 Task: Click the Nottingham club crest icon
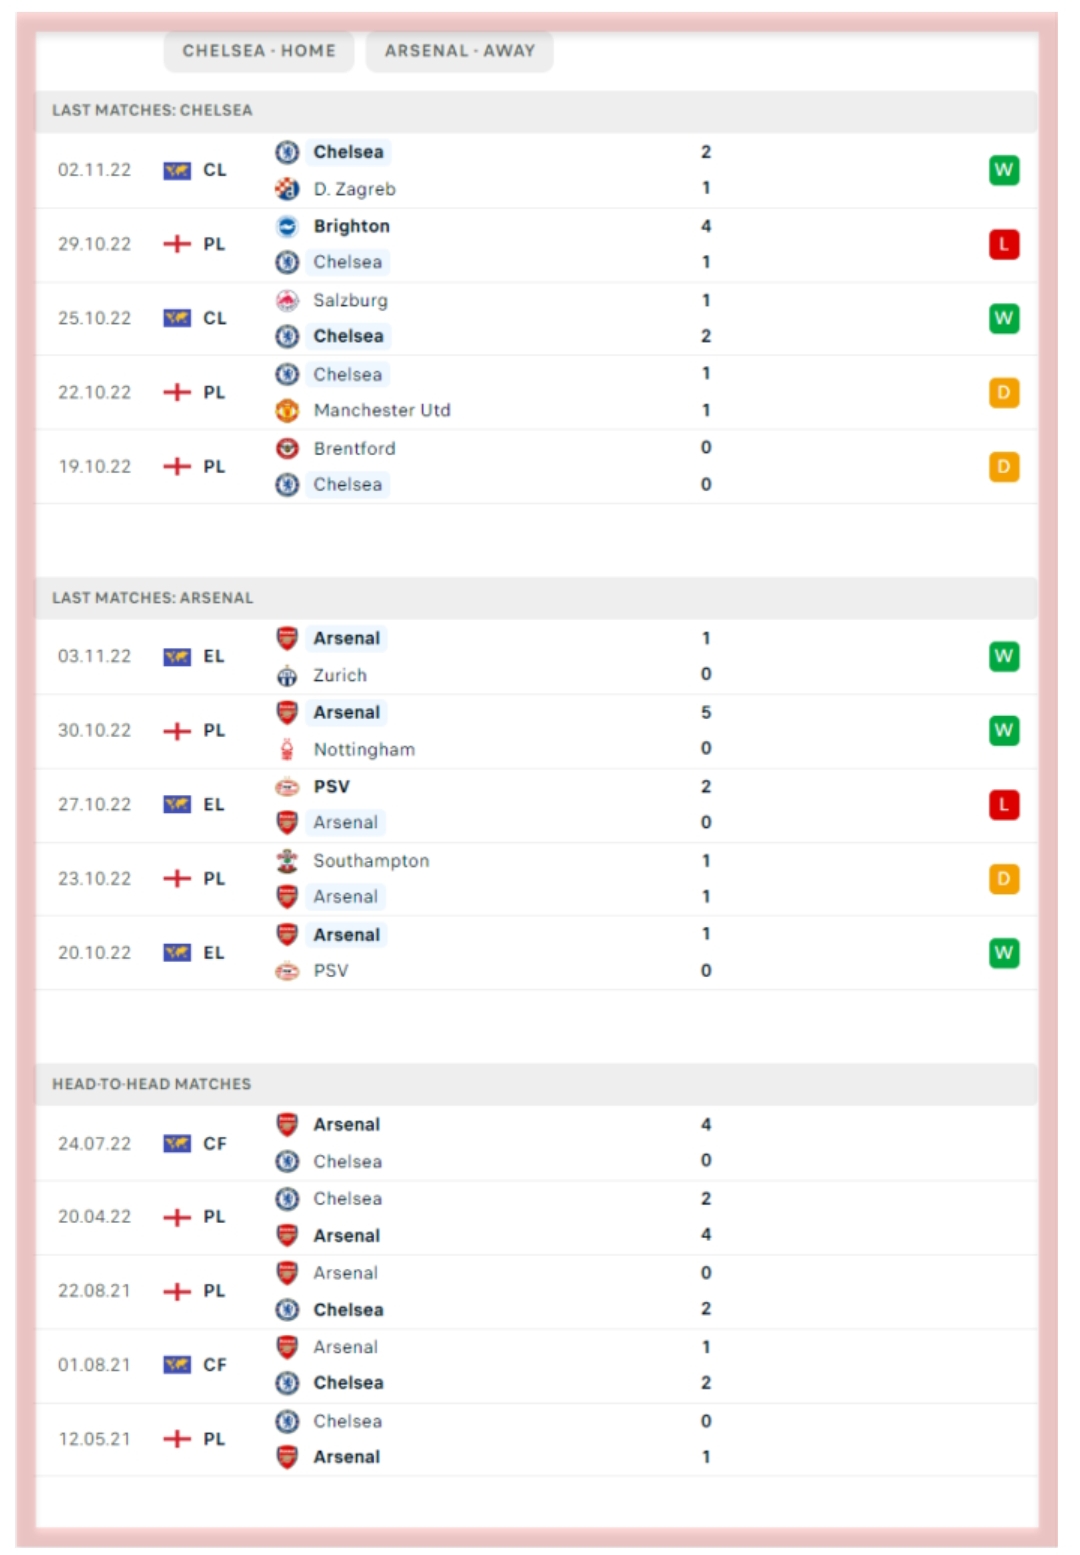point(287,749)
